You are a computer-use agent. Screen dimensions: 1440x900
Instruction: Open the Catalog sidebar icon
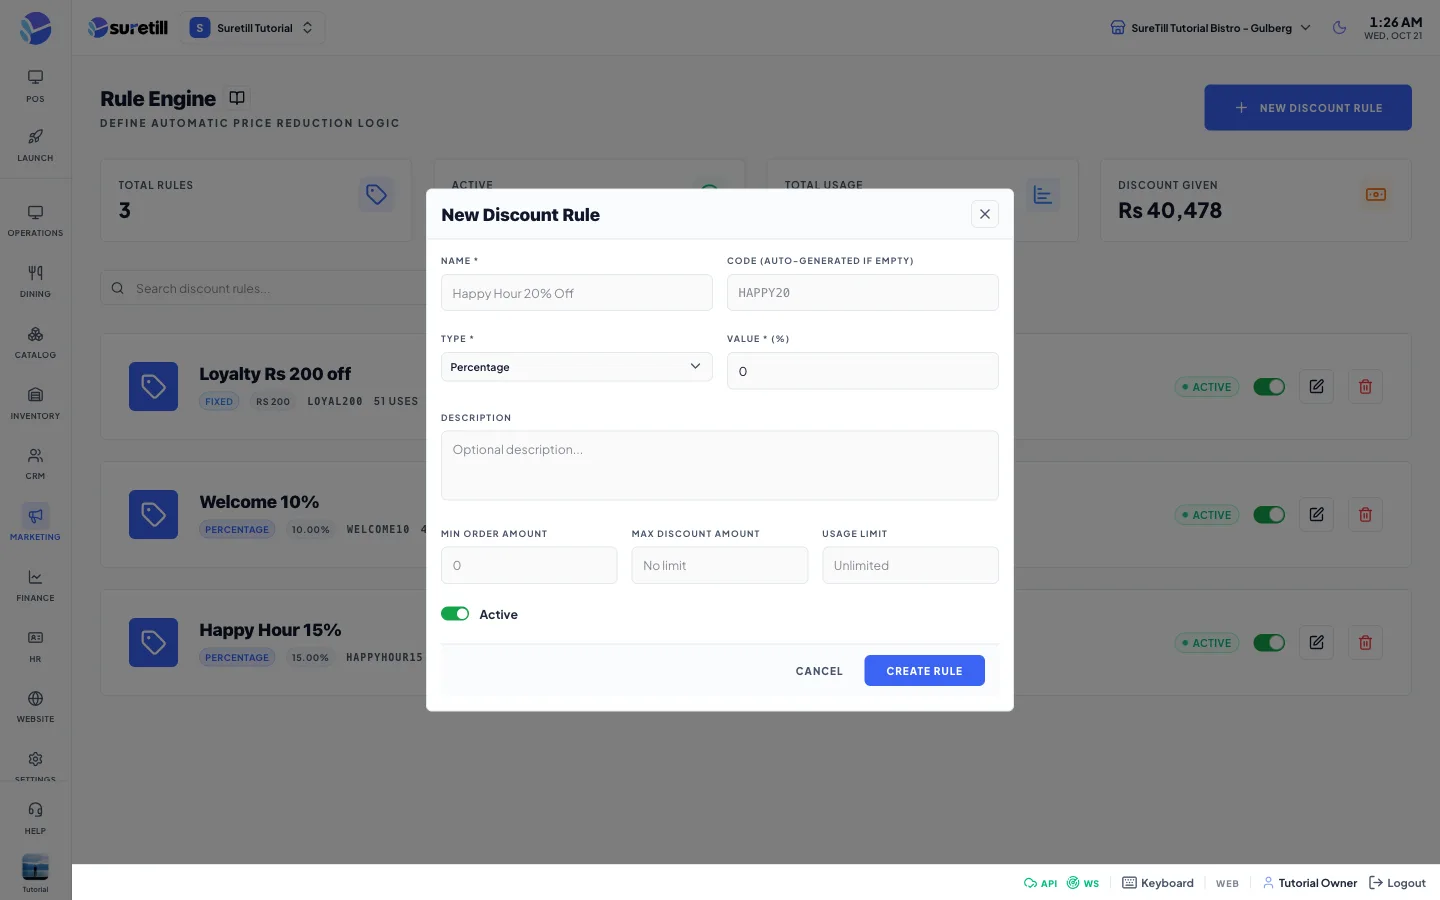pos(35,342)
